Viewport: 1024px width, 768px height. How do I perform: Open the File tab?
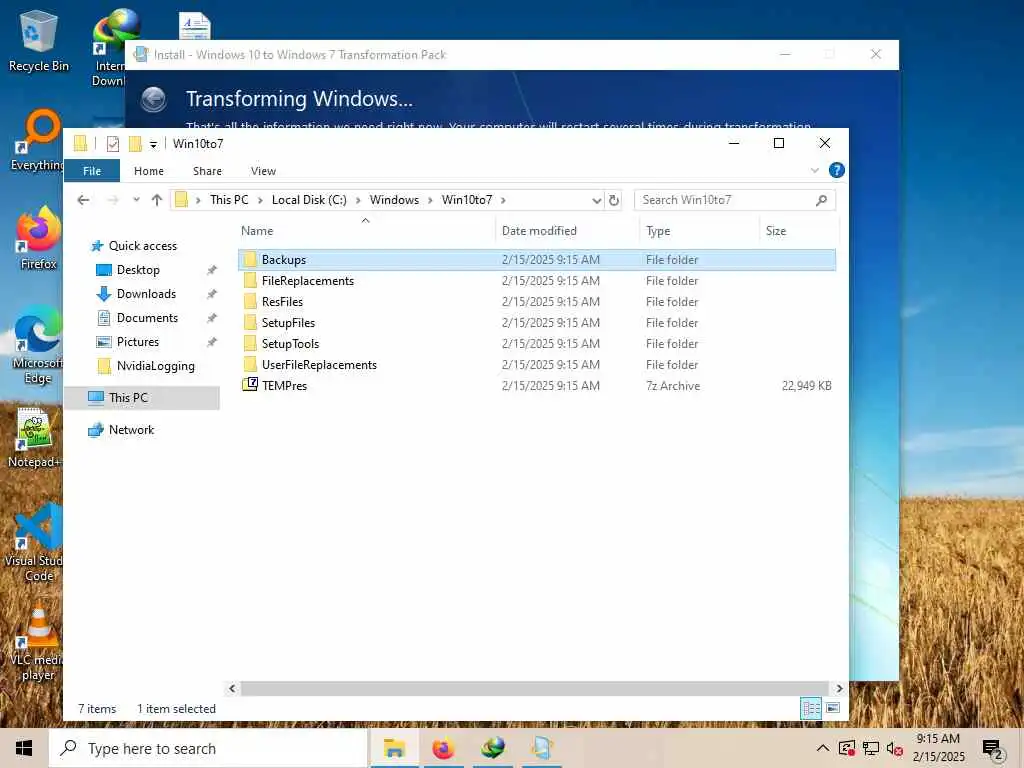92,171
